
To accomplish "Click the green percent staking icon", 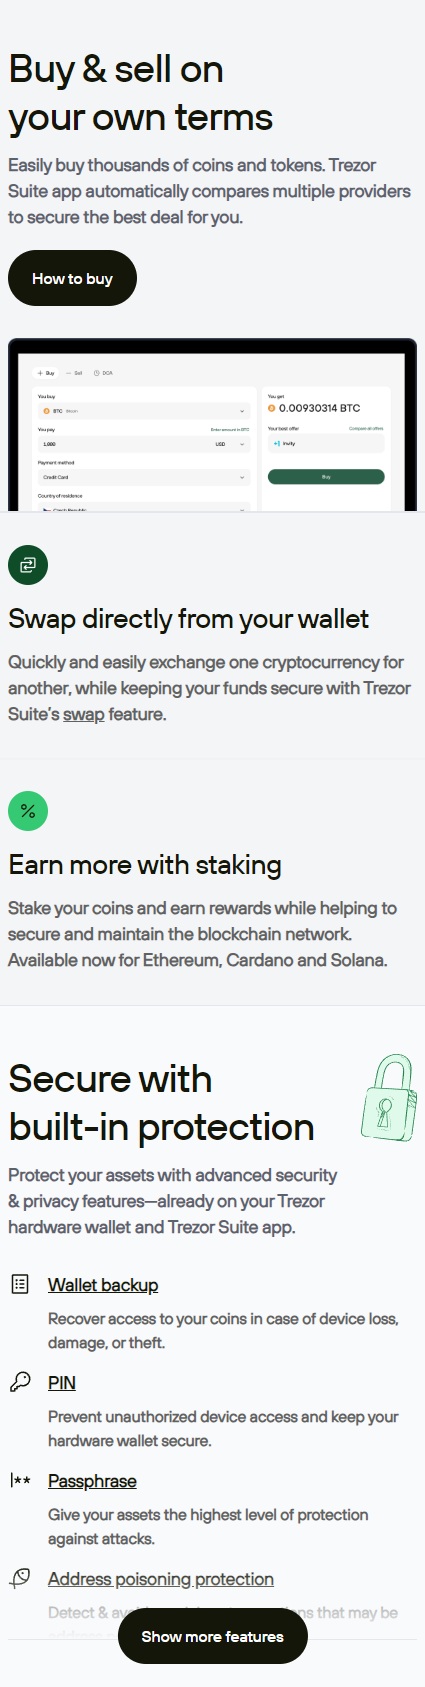I will pos(28,811).
